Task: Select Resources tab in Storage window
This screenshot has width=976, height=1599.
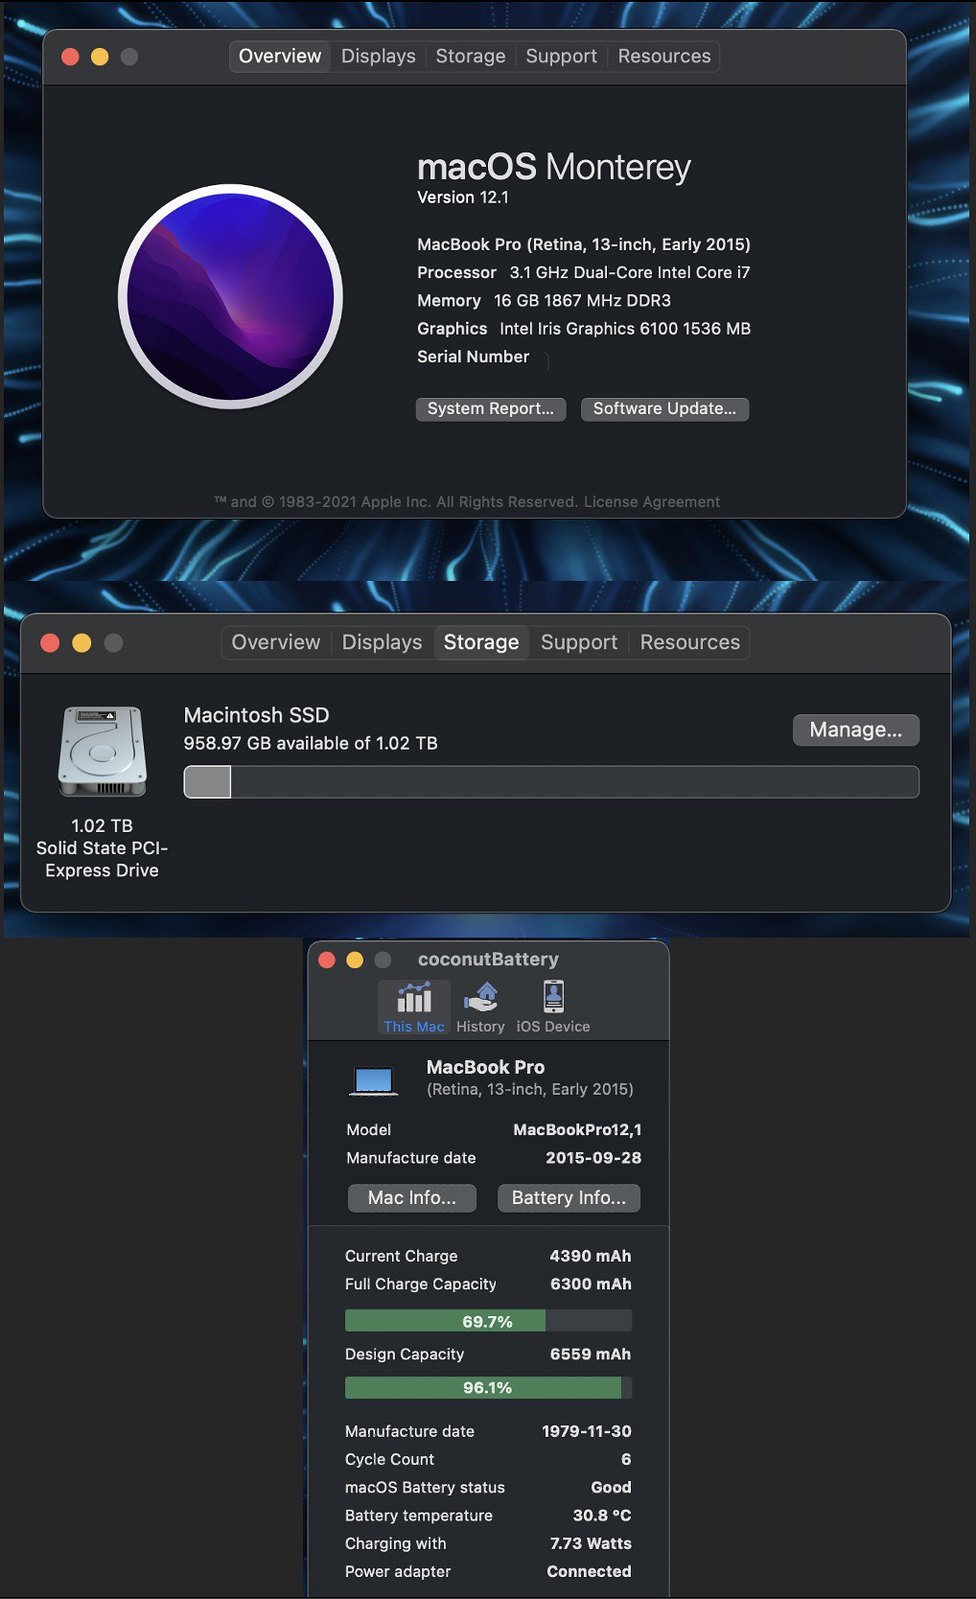Action: 690,642
